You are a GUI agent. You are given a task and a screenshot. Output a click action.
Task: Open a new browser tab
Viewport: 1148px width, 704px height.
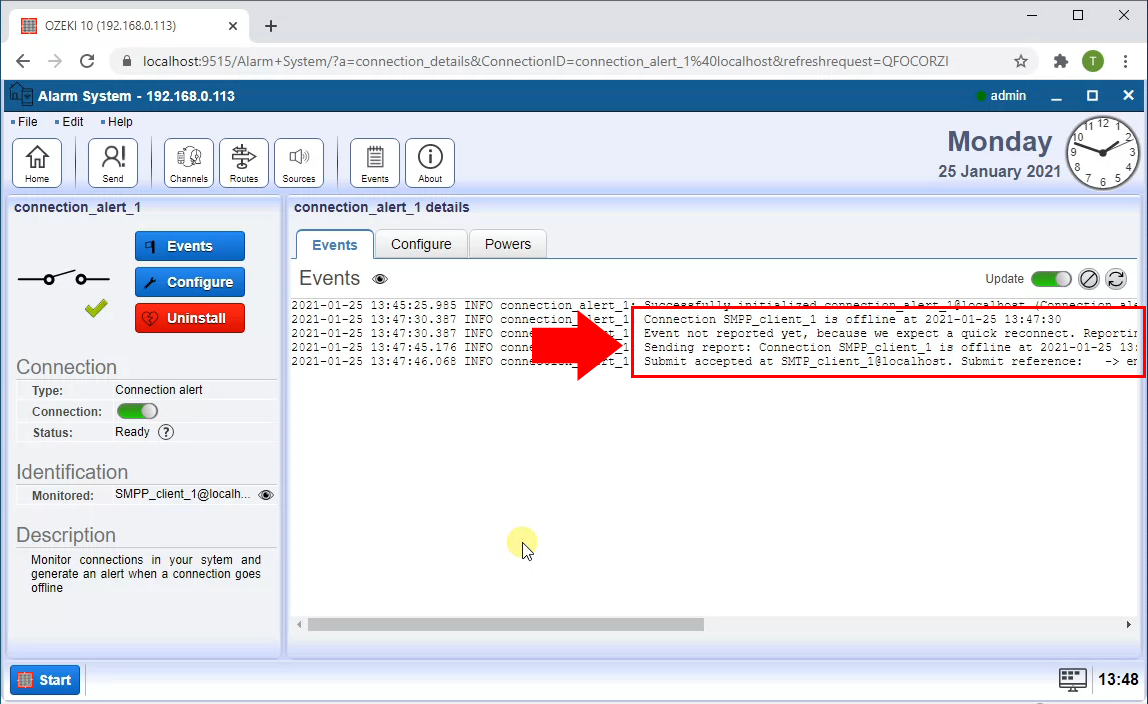point(271,26)
